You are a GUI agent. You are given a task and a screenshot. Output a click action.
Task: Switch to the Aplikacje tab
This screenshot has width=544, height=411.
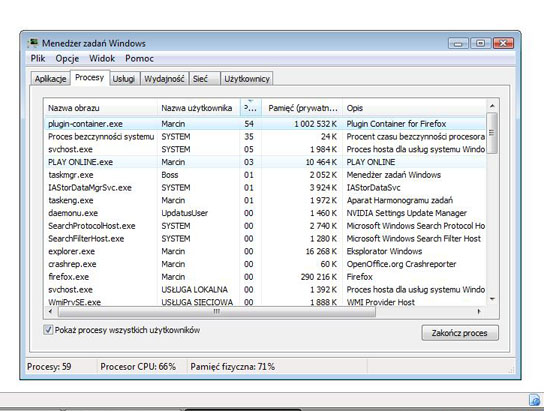[50, 79]
